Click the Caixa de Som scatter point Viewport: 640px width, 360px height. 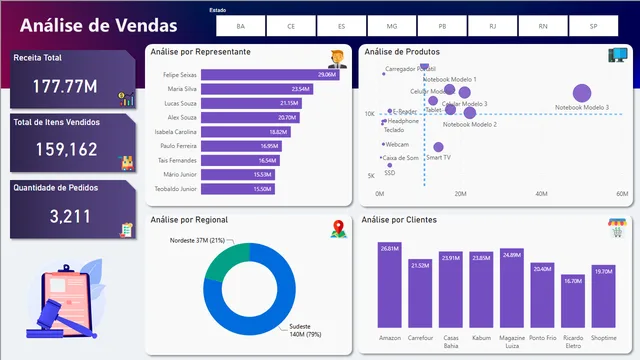click(381, 158)
